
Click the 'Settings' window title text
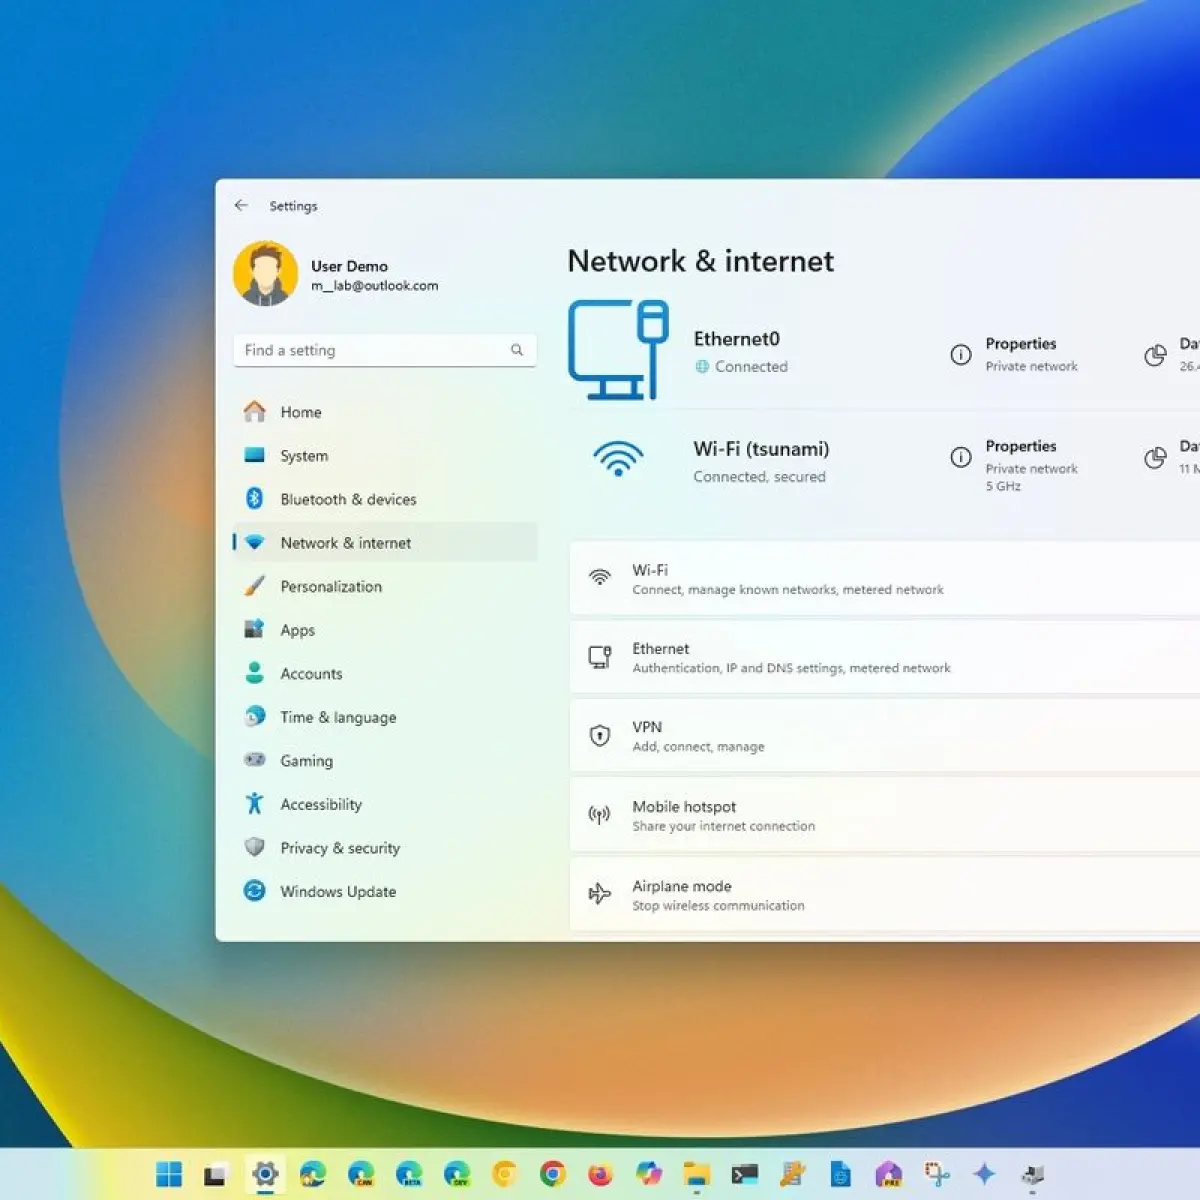tap(293, 206)
